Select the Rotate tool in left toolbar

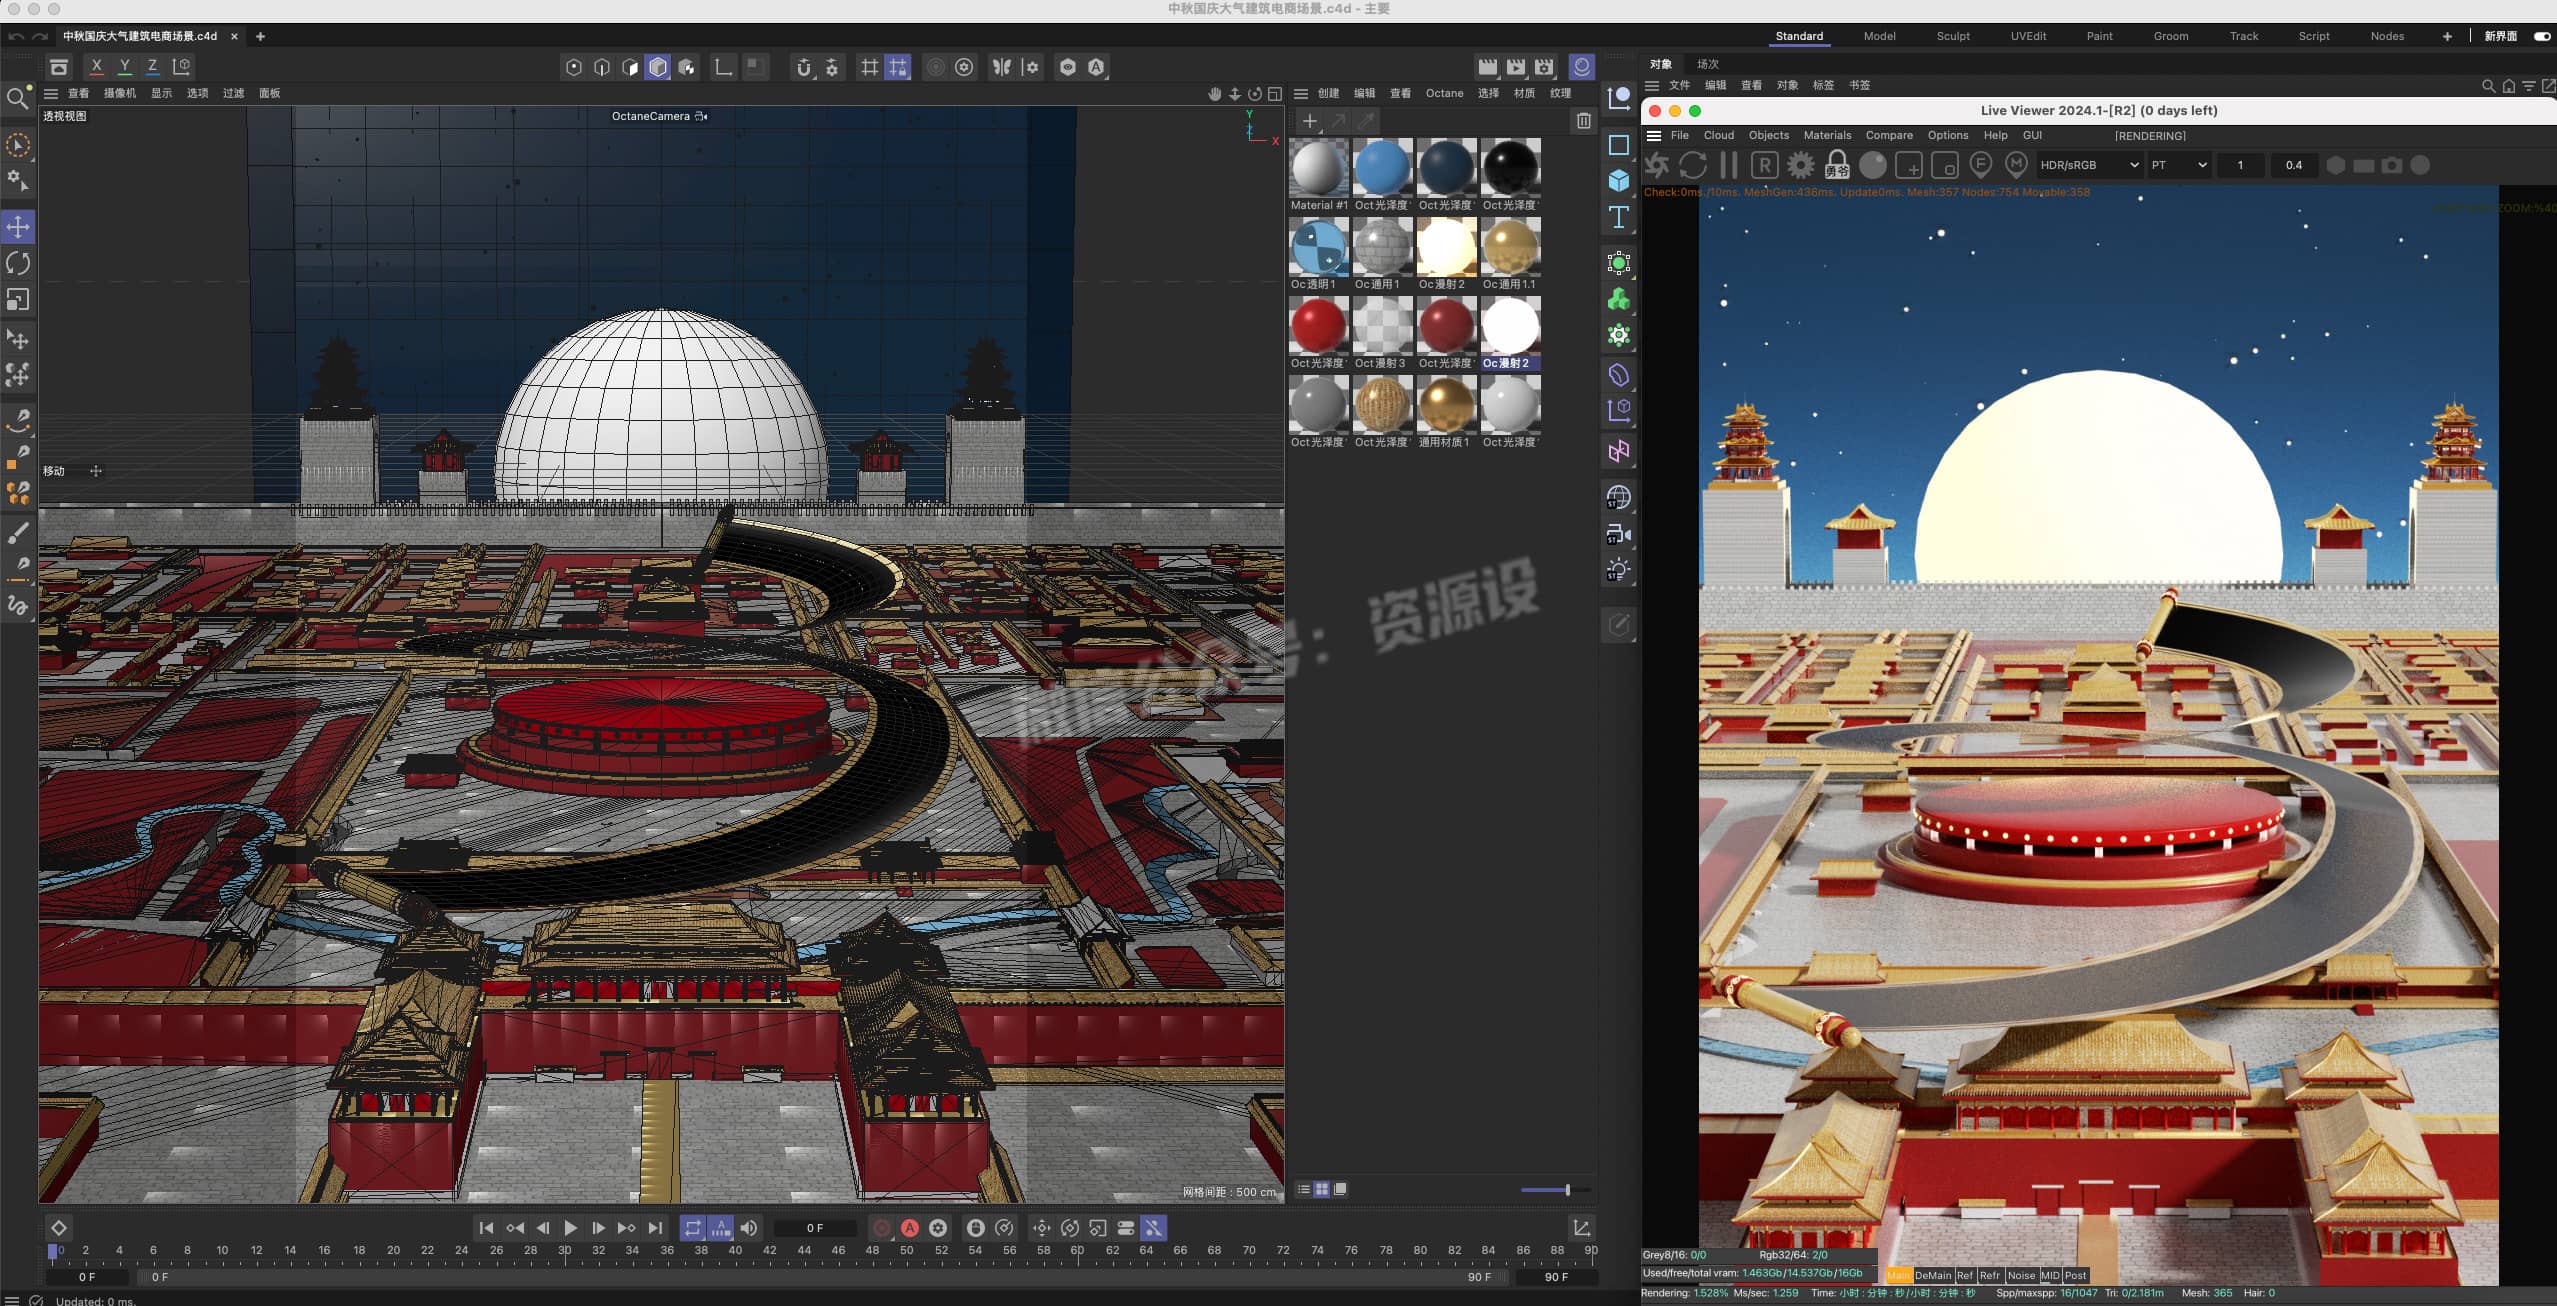click(x=18, y=263)
